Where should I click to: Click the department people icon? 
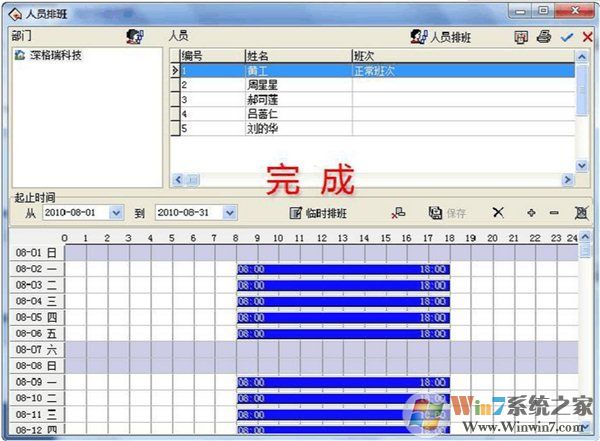[135, 36]
